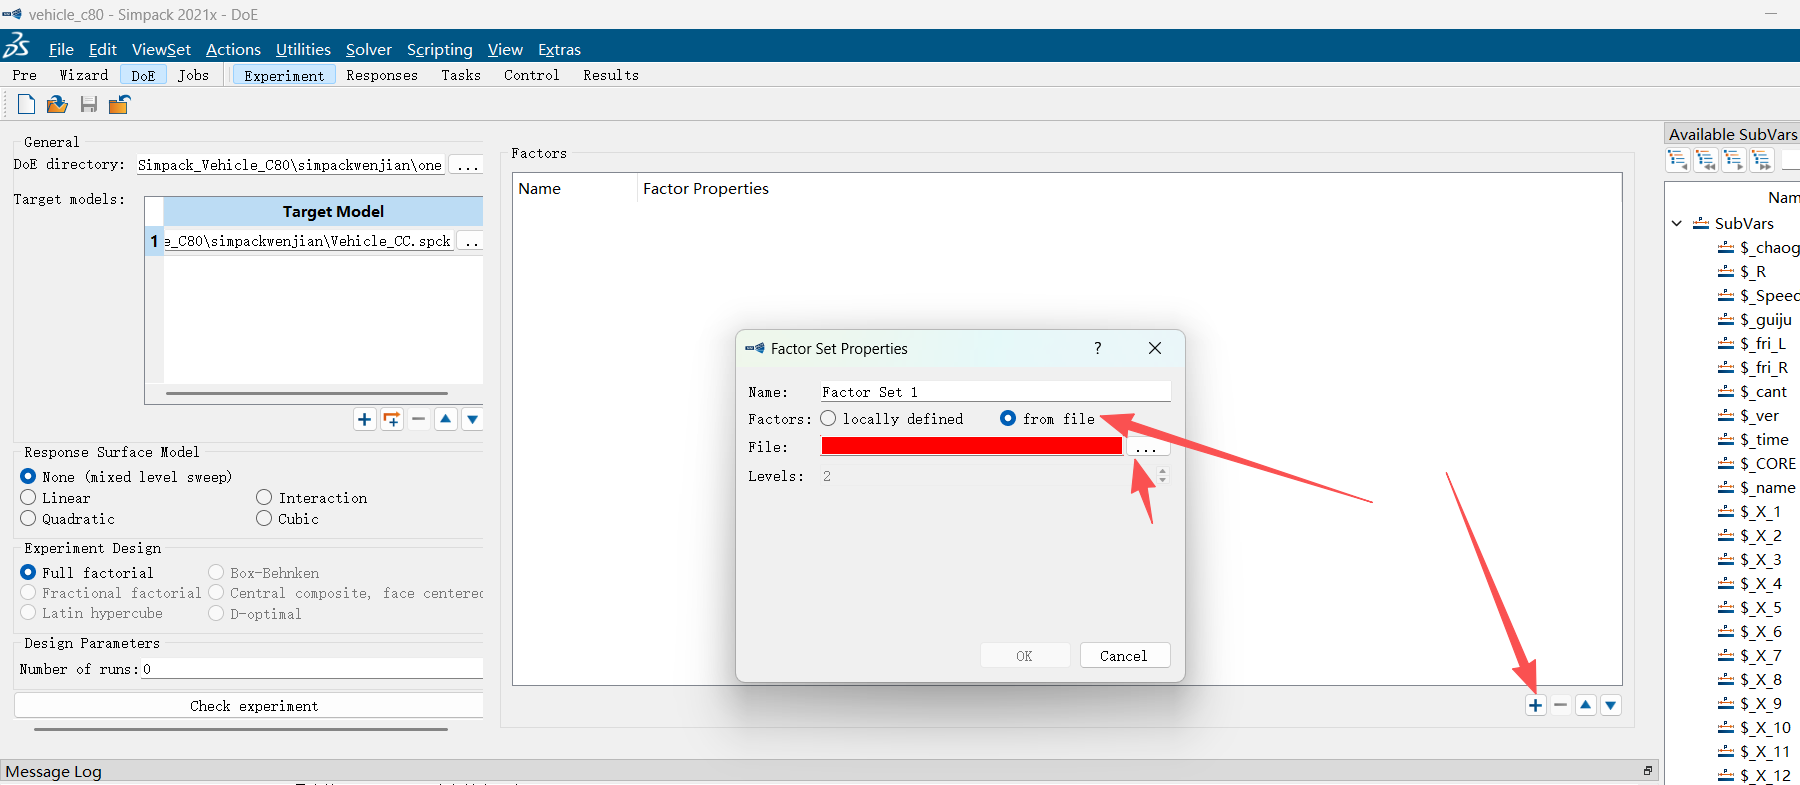Viewport: 1800px width, 785px height.
Task: Open an existing DoE file icon
Action: coord(57,104)
